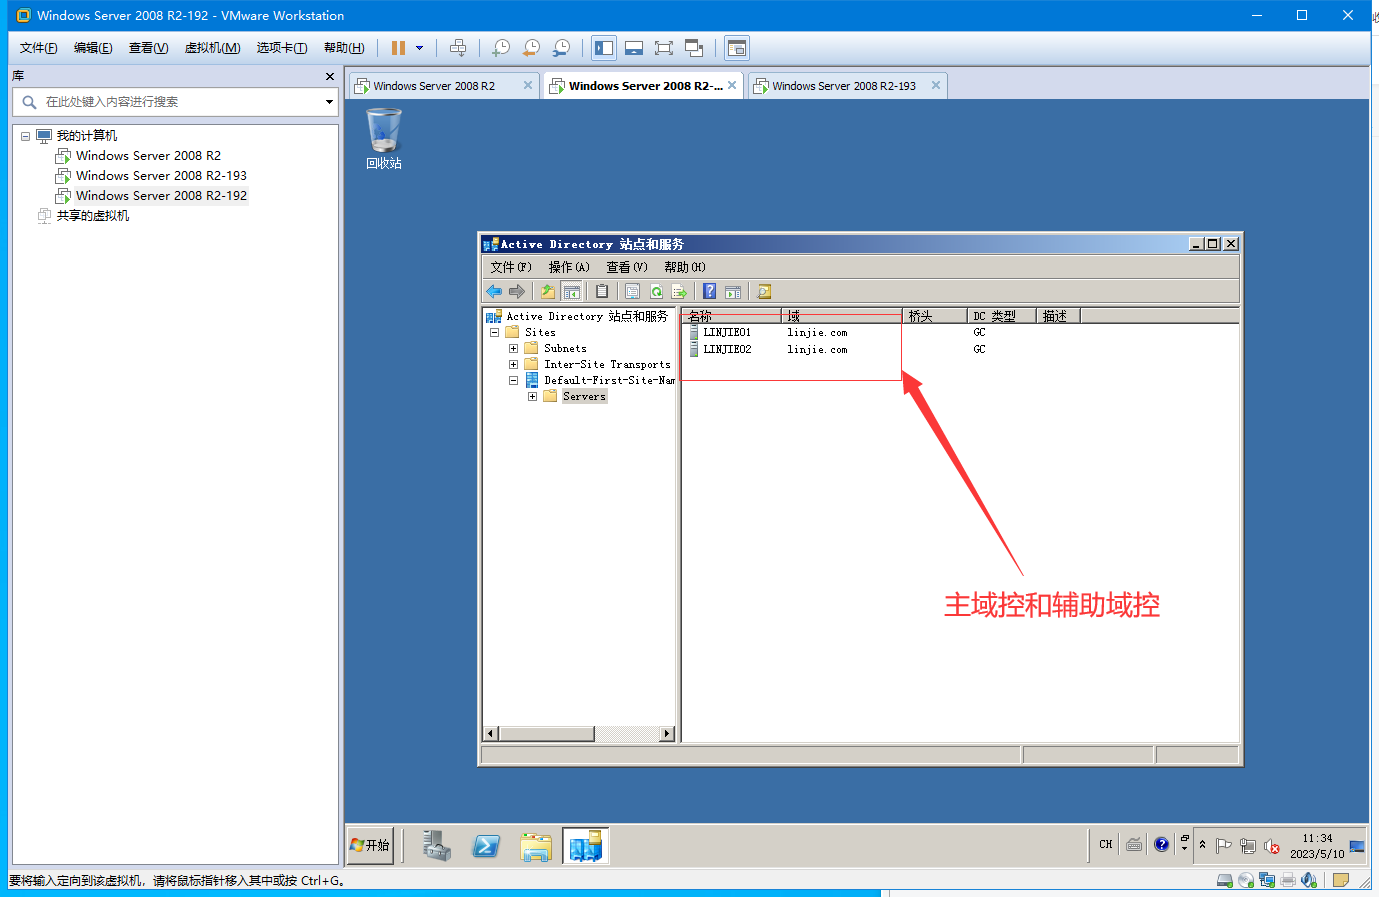Expand the Subnets tree node
The height and width of the screenshot is (897, 1379).
coord(513,348)
